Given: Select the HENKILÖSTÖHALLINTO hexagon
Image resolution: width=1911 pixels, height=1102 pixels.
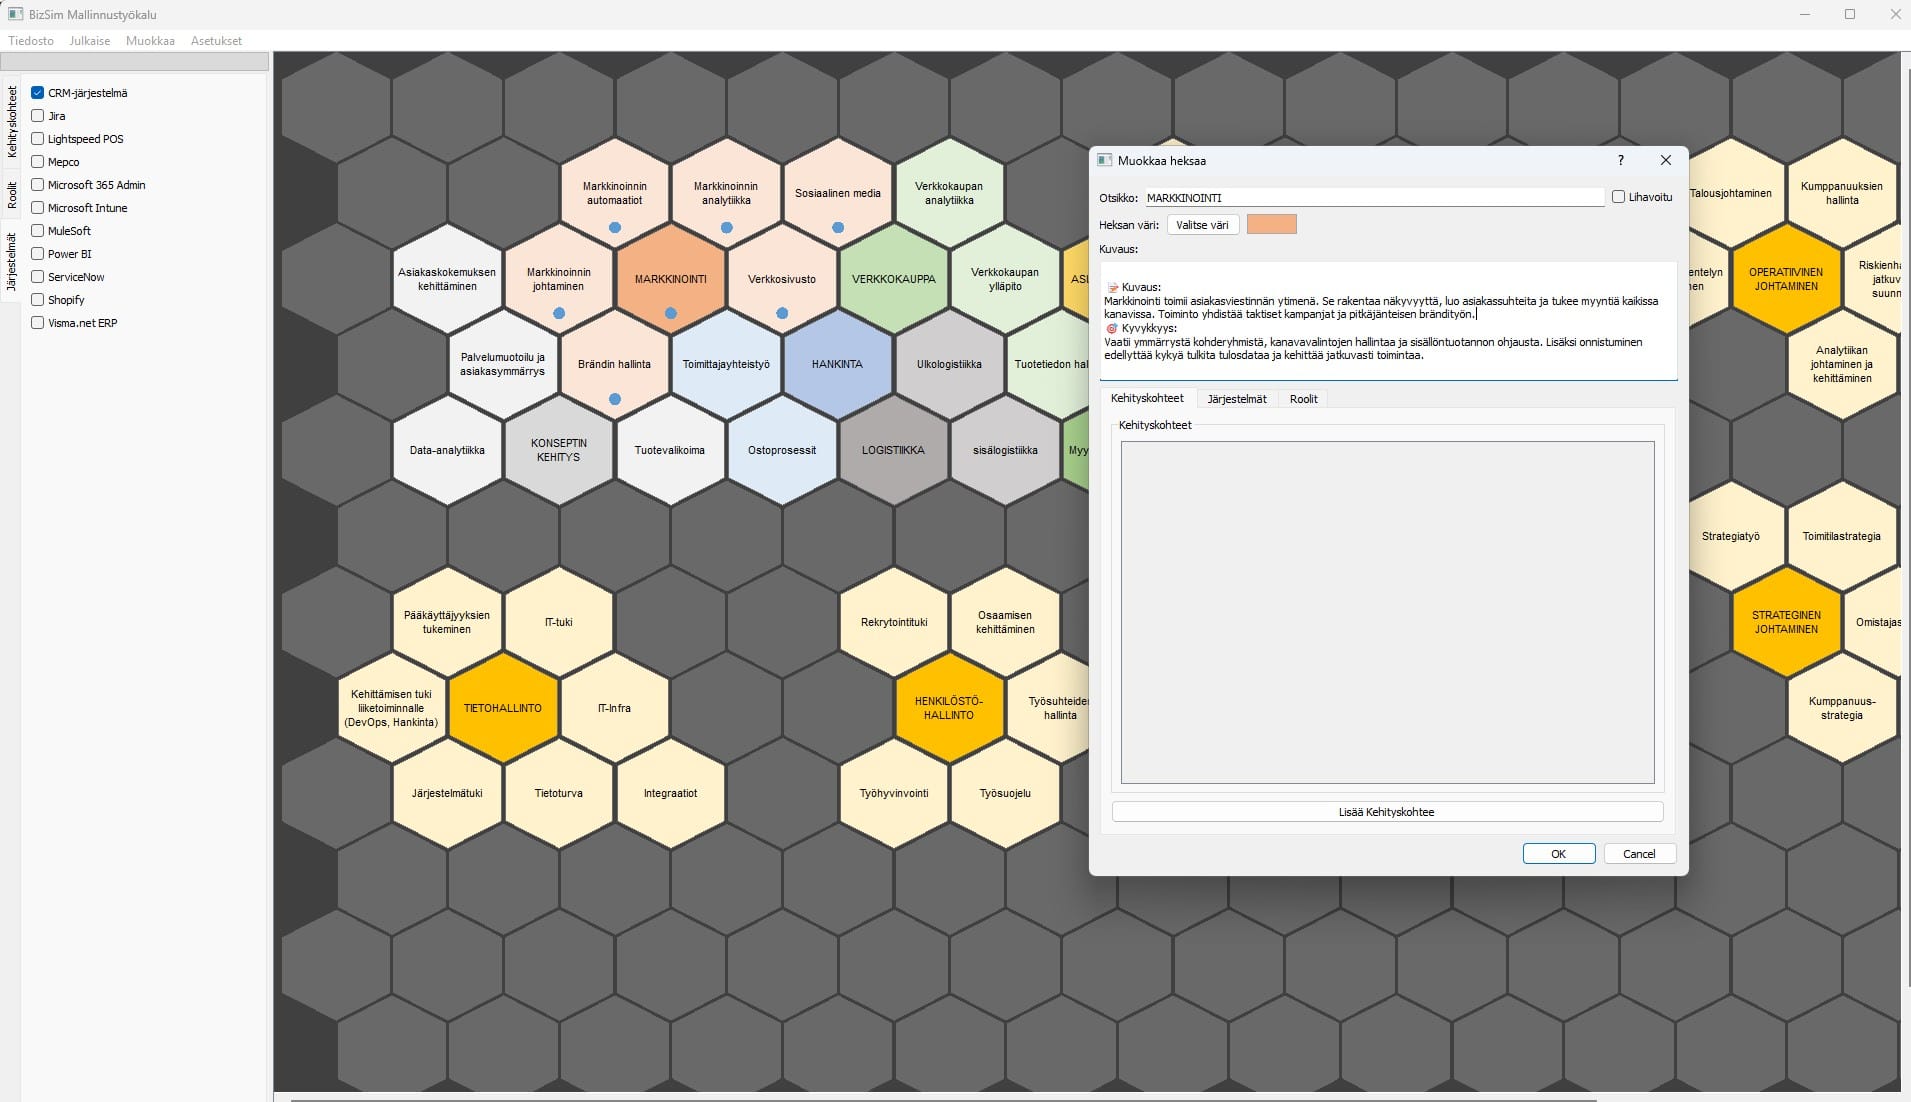Looking at the screenshot, I should pos(948,708).
